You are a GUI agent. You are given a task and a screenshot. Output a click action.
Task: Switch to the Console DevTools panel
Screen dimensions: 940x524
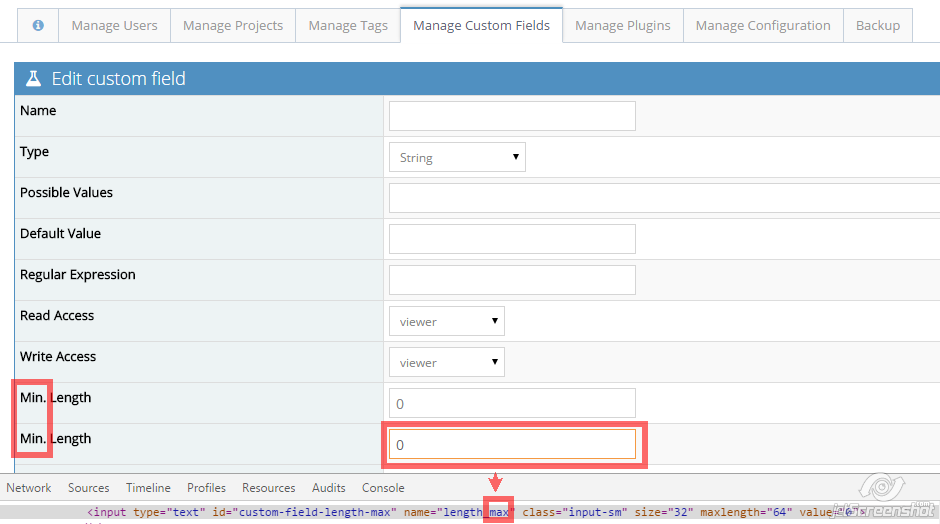[383, 488]
